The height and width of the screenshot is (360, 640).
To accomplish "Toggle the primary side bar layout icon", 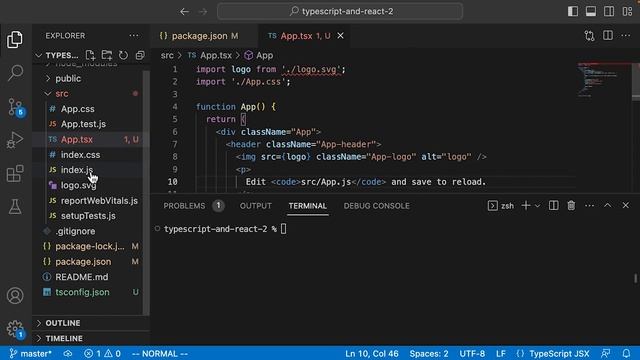I will click(573, 11).
